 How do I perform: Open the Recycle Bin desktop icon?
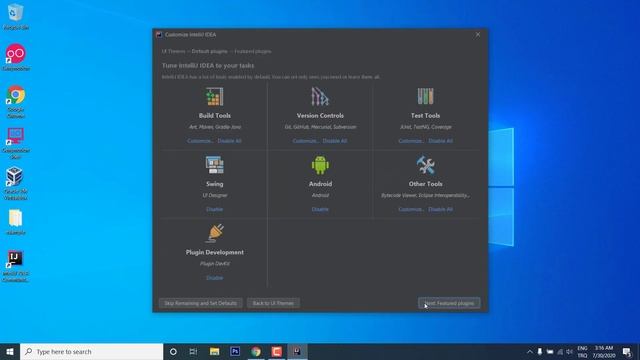coord(16,17)
